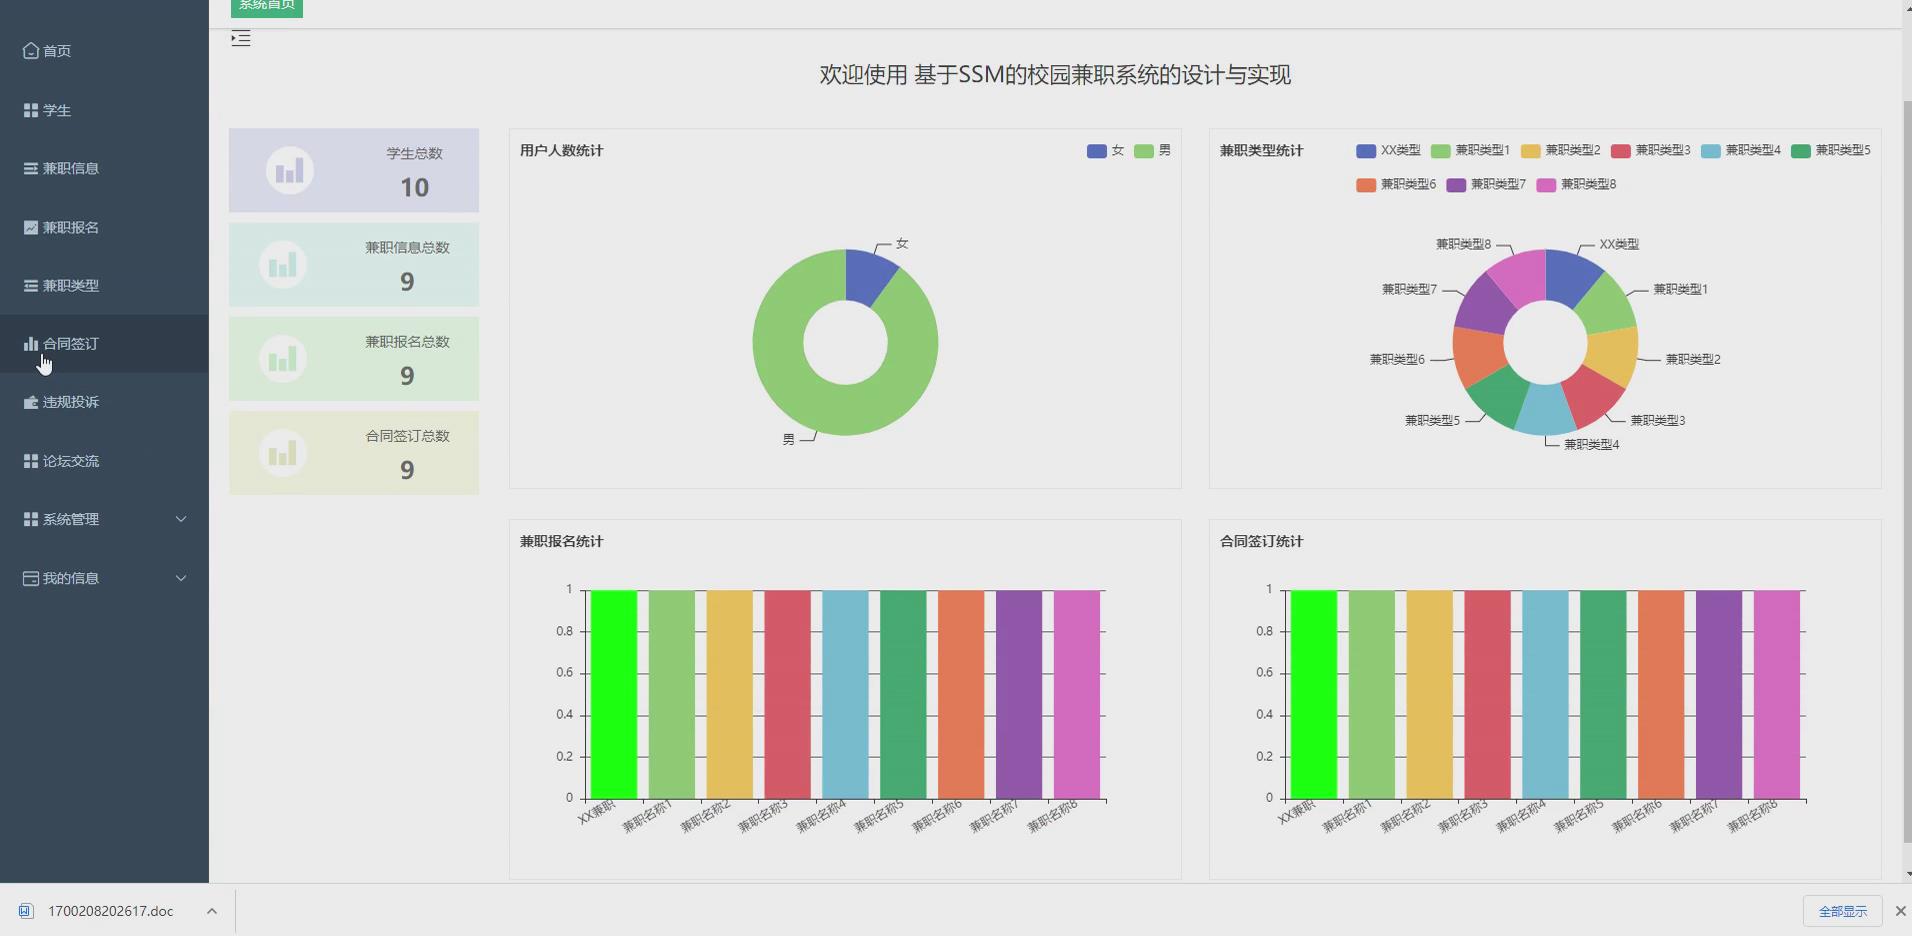
Task: Click the list icon beside 兼职类型
Action: click(31, 286)
